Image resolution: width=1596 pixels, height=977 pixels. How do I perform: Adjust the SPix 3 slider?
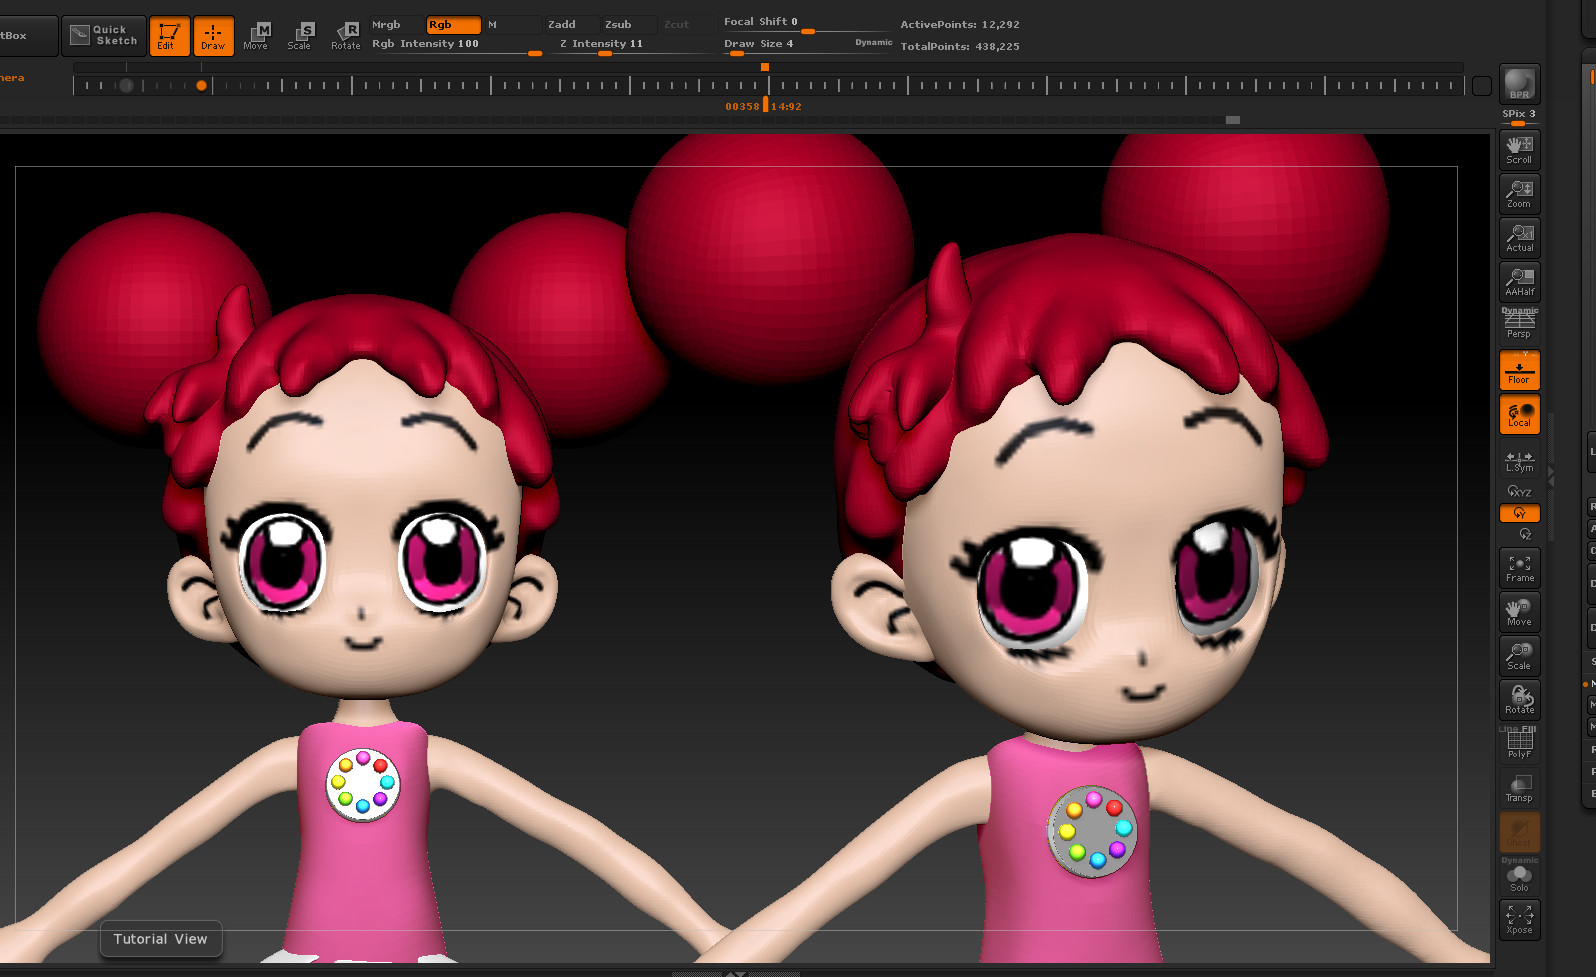click(x=1518, y=117)
